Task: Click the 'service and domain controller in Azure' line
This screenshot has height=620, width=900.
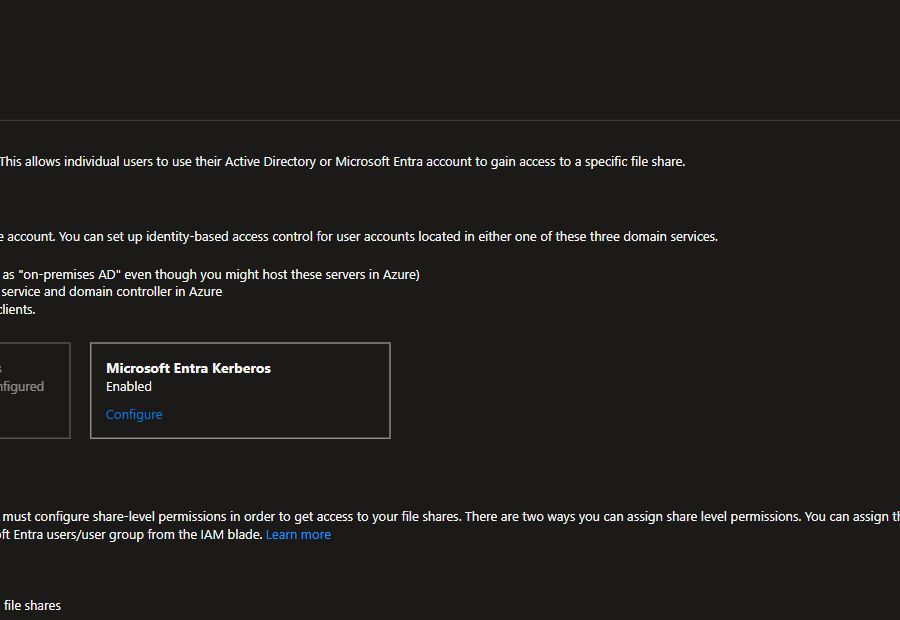Action: (111, 292)
